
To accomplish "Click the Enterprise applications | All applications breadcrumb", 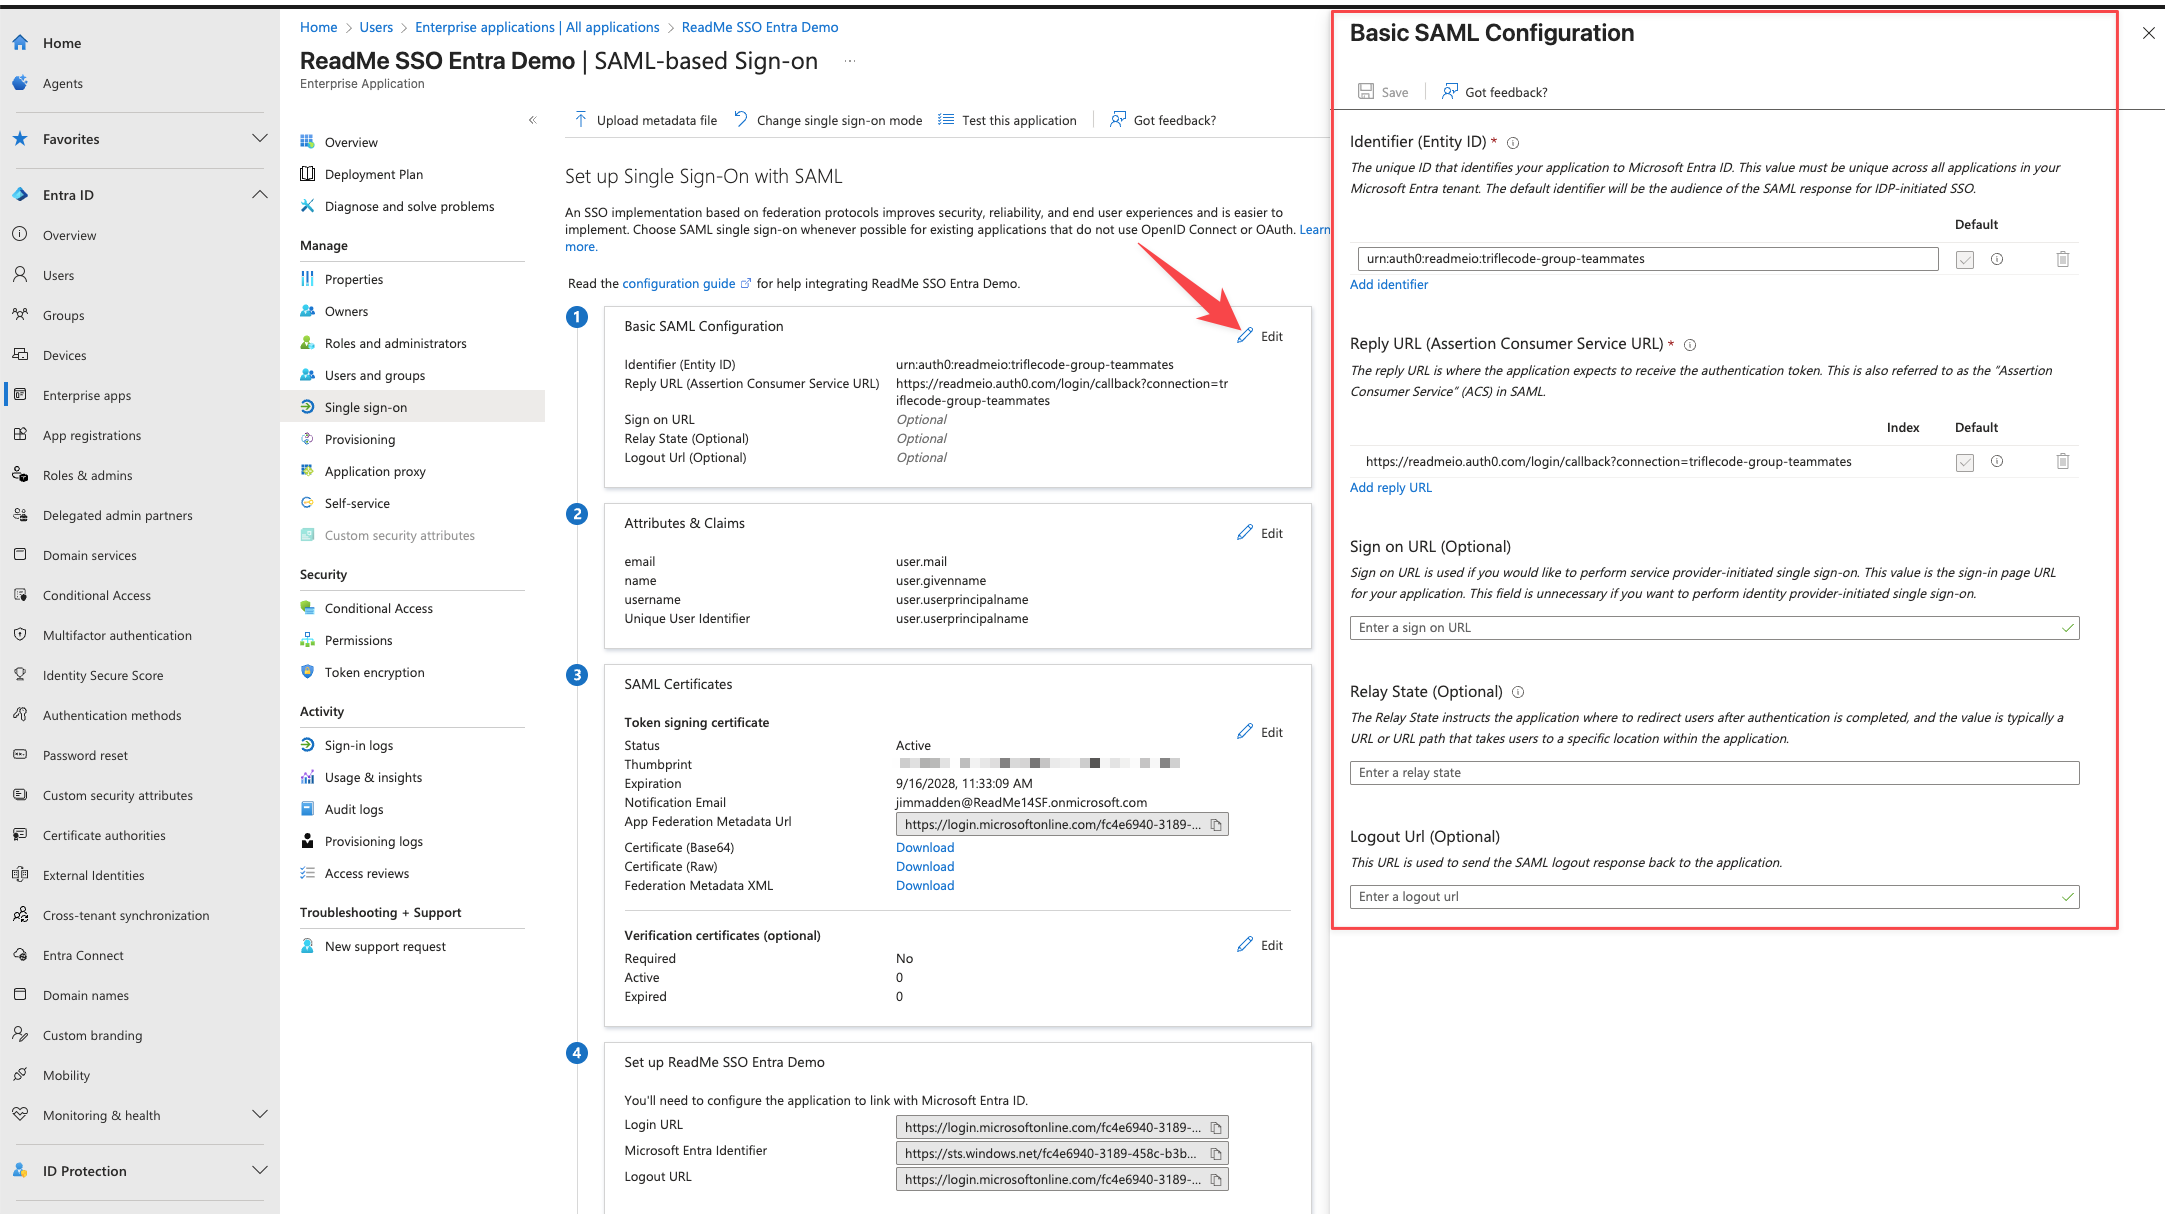I will tap(537, 27).
